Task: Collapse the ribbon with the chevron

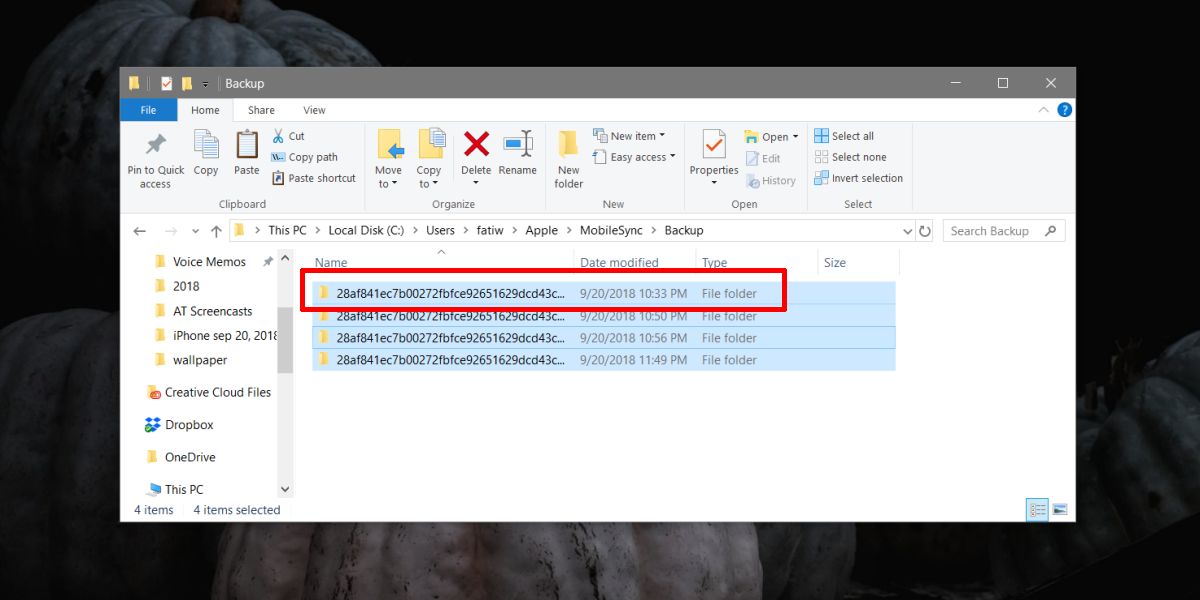Action: pyautogui.click(x=1044, y=110)
